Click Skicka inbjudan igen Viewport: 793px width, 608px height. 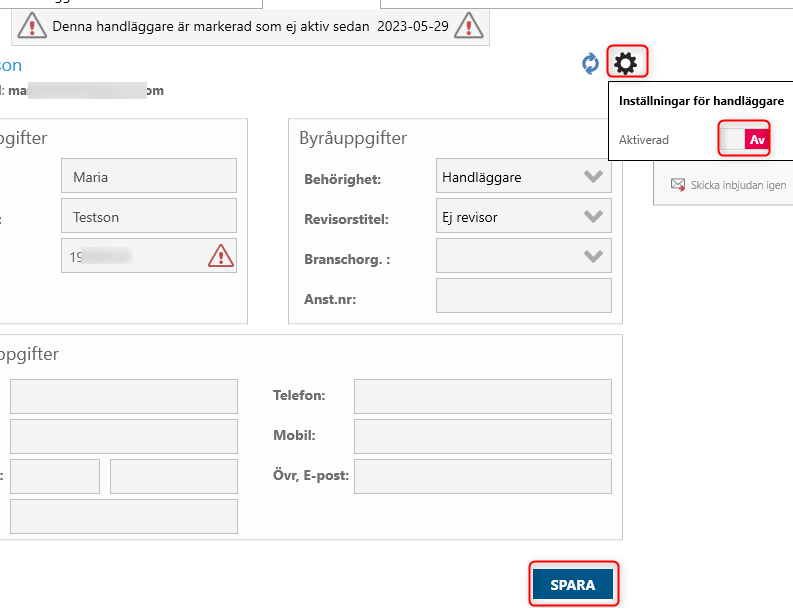pos(738,185)
